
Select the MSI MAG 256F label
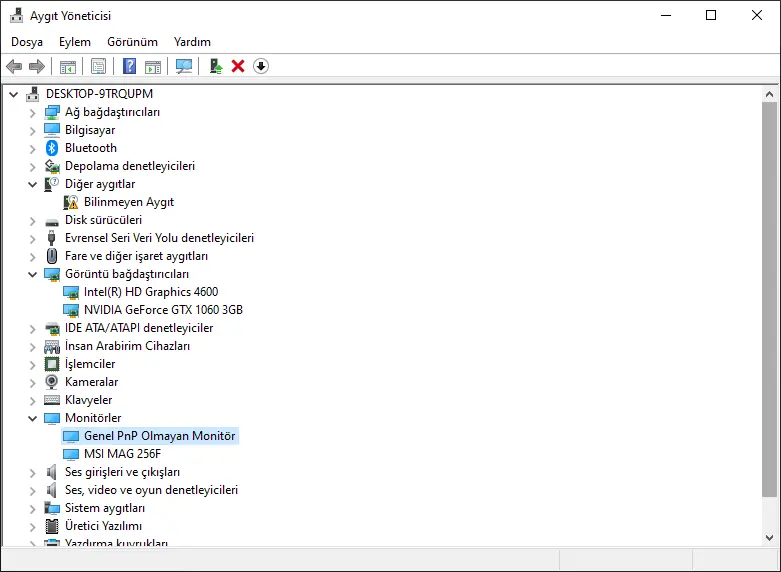click(123, 454)
